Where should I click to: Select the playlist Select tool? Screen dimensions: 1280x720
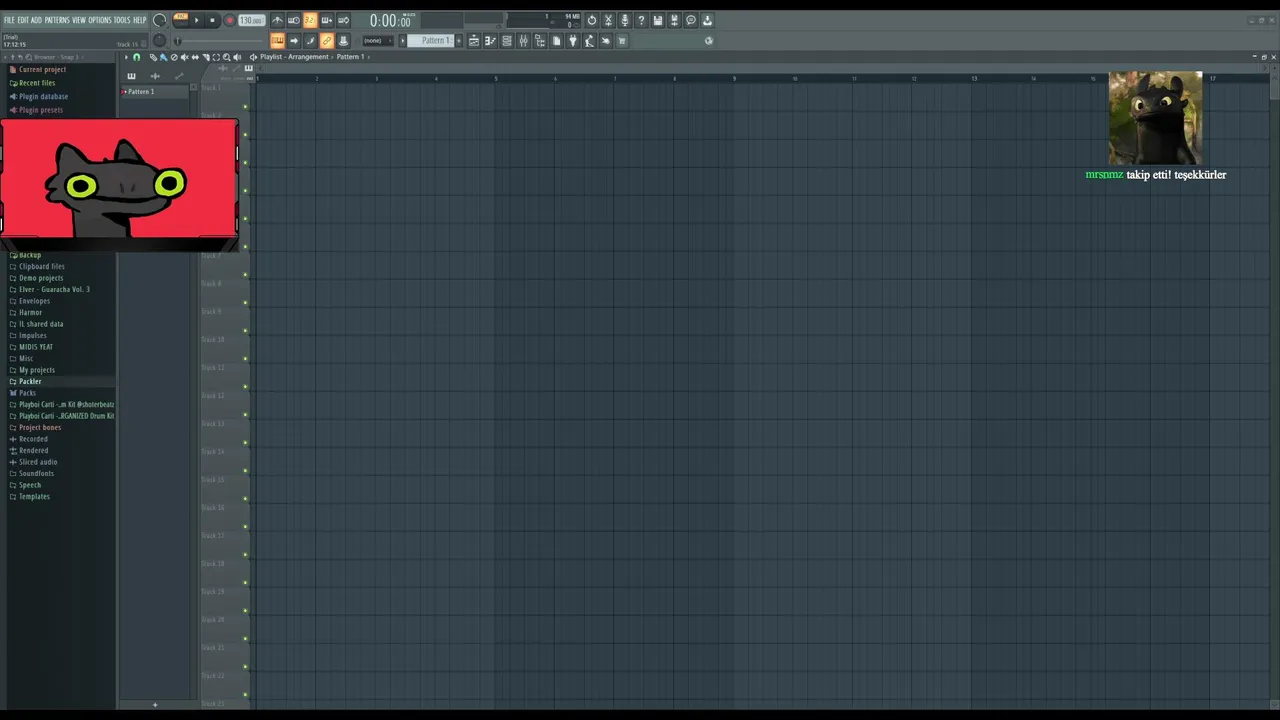[x=216, y=57]
